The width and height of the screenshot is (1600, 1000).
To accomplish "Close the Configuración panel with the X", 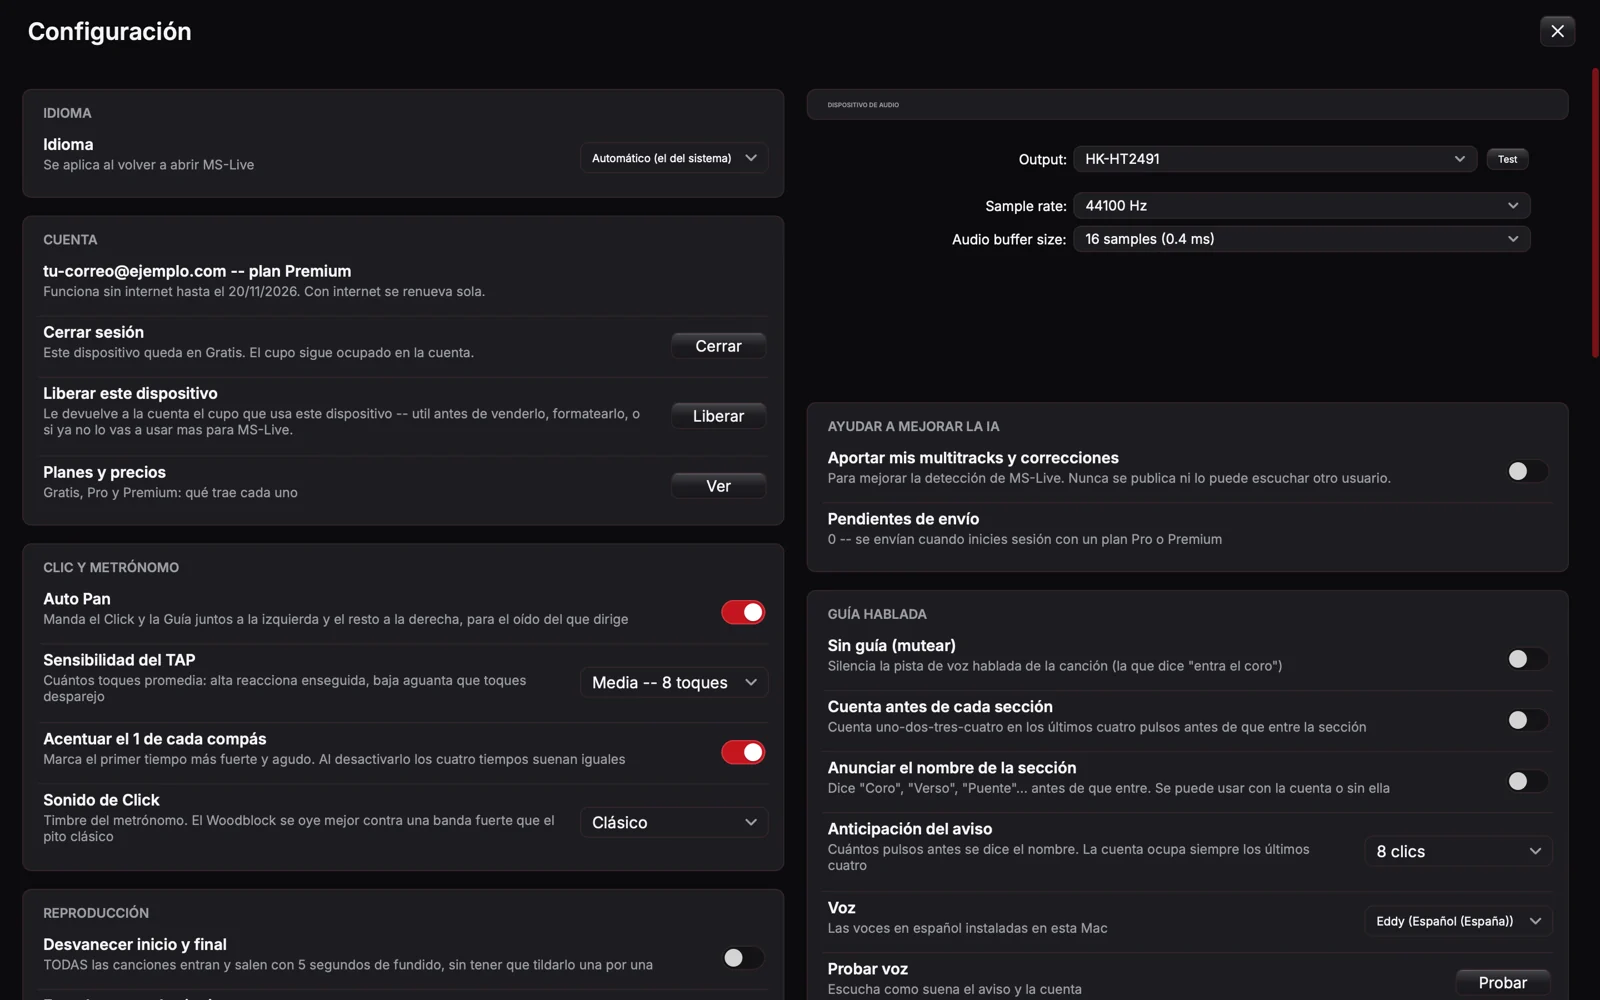I will pos(1557,31).
